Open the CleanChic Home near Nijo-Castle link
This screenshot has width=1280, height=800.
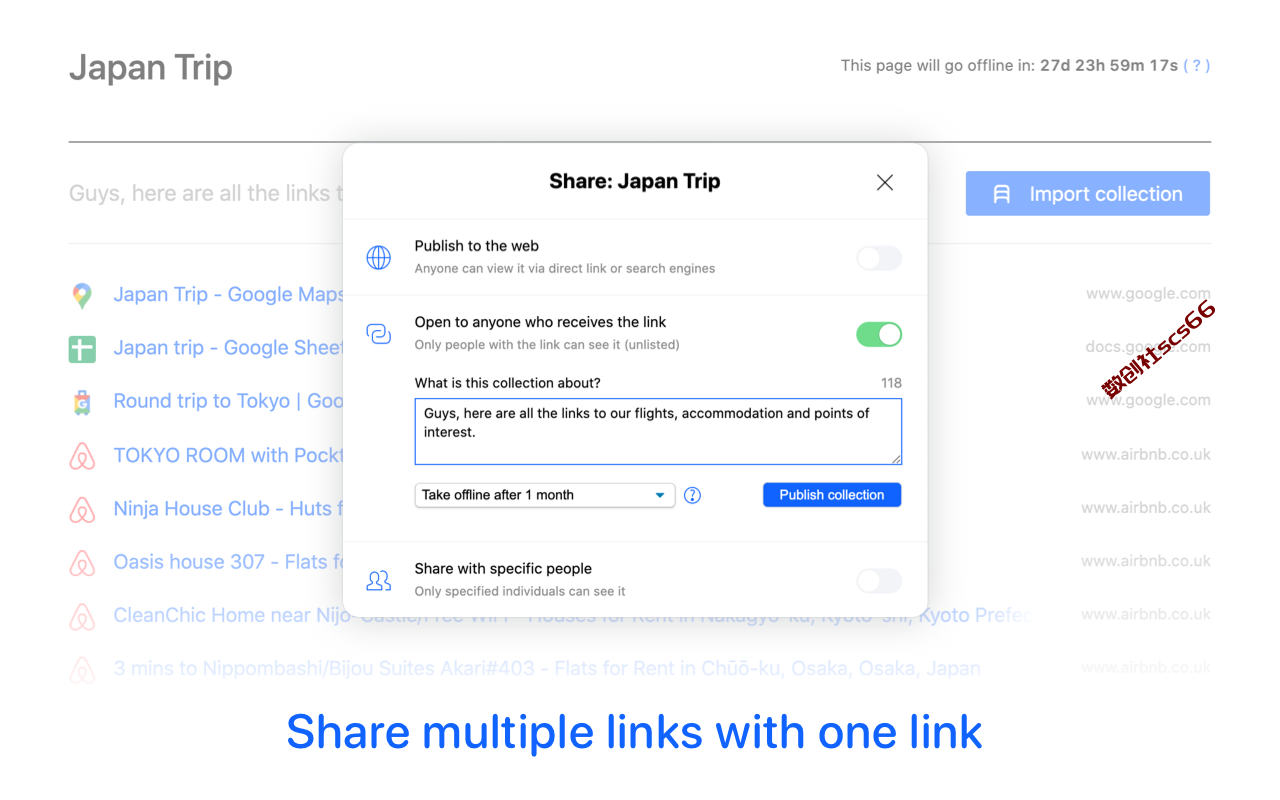(572, 615)
